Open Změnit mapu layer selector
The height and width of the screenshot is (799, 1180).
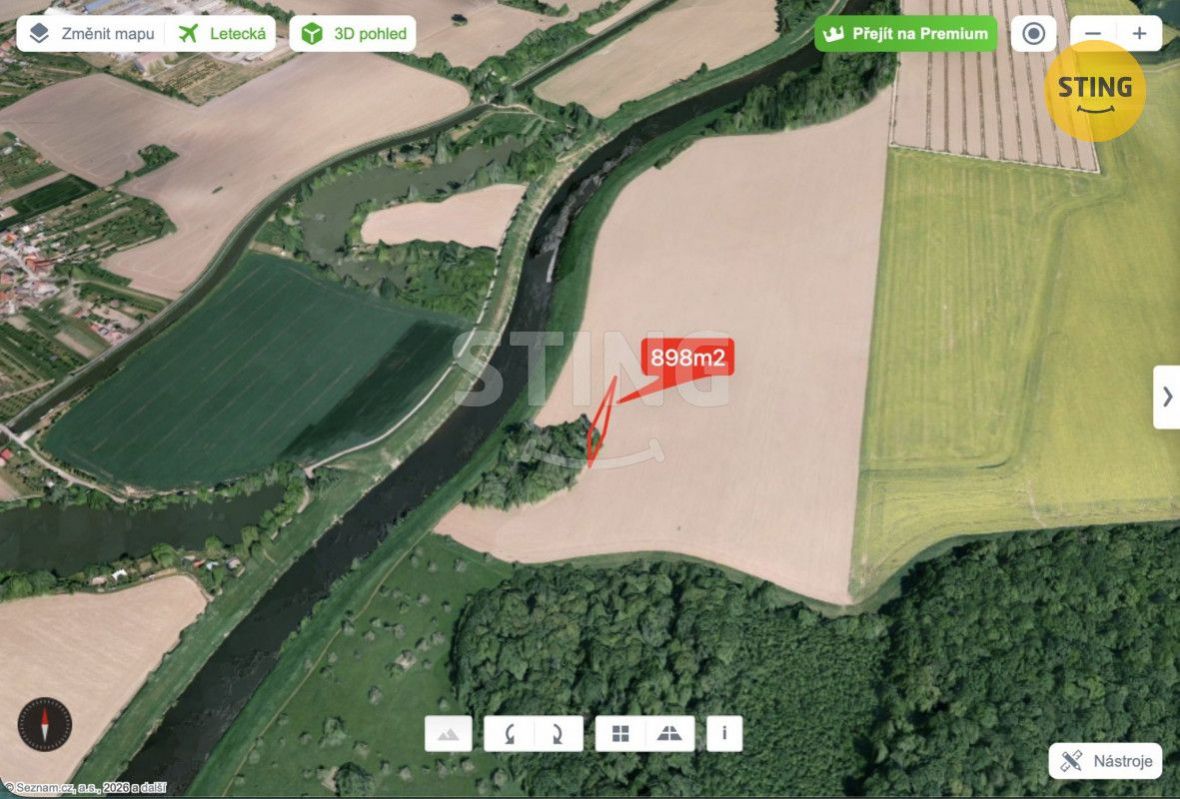click(x=93, y=34)
